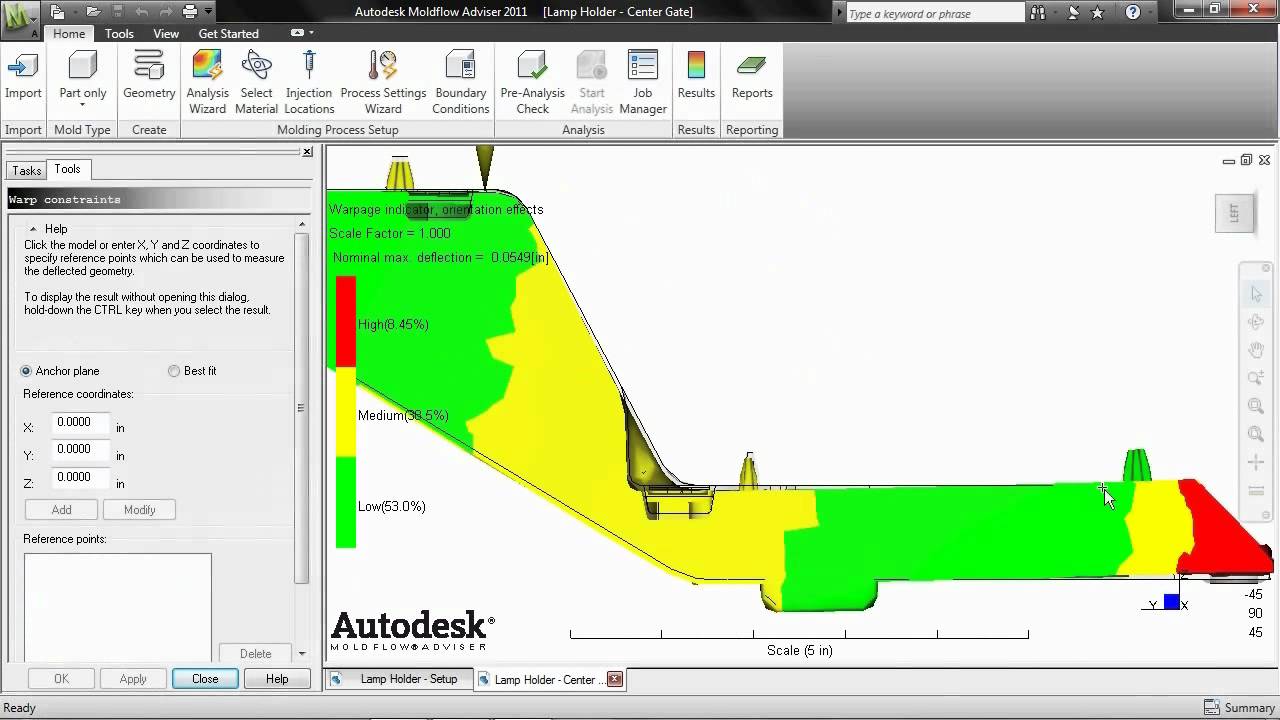Choose the Rotate navigation tool
The image size is (1280, 720).
tap(1256, 322)
